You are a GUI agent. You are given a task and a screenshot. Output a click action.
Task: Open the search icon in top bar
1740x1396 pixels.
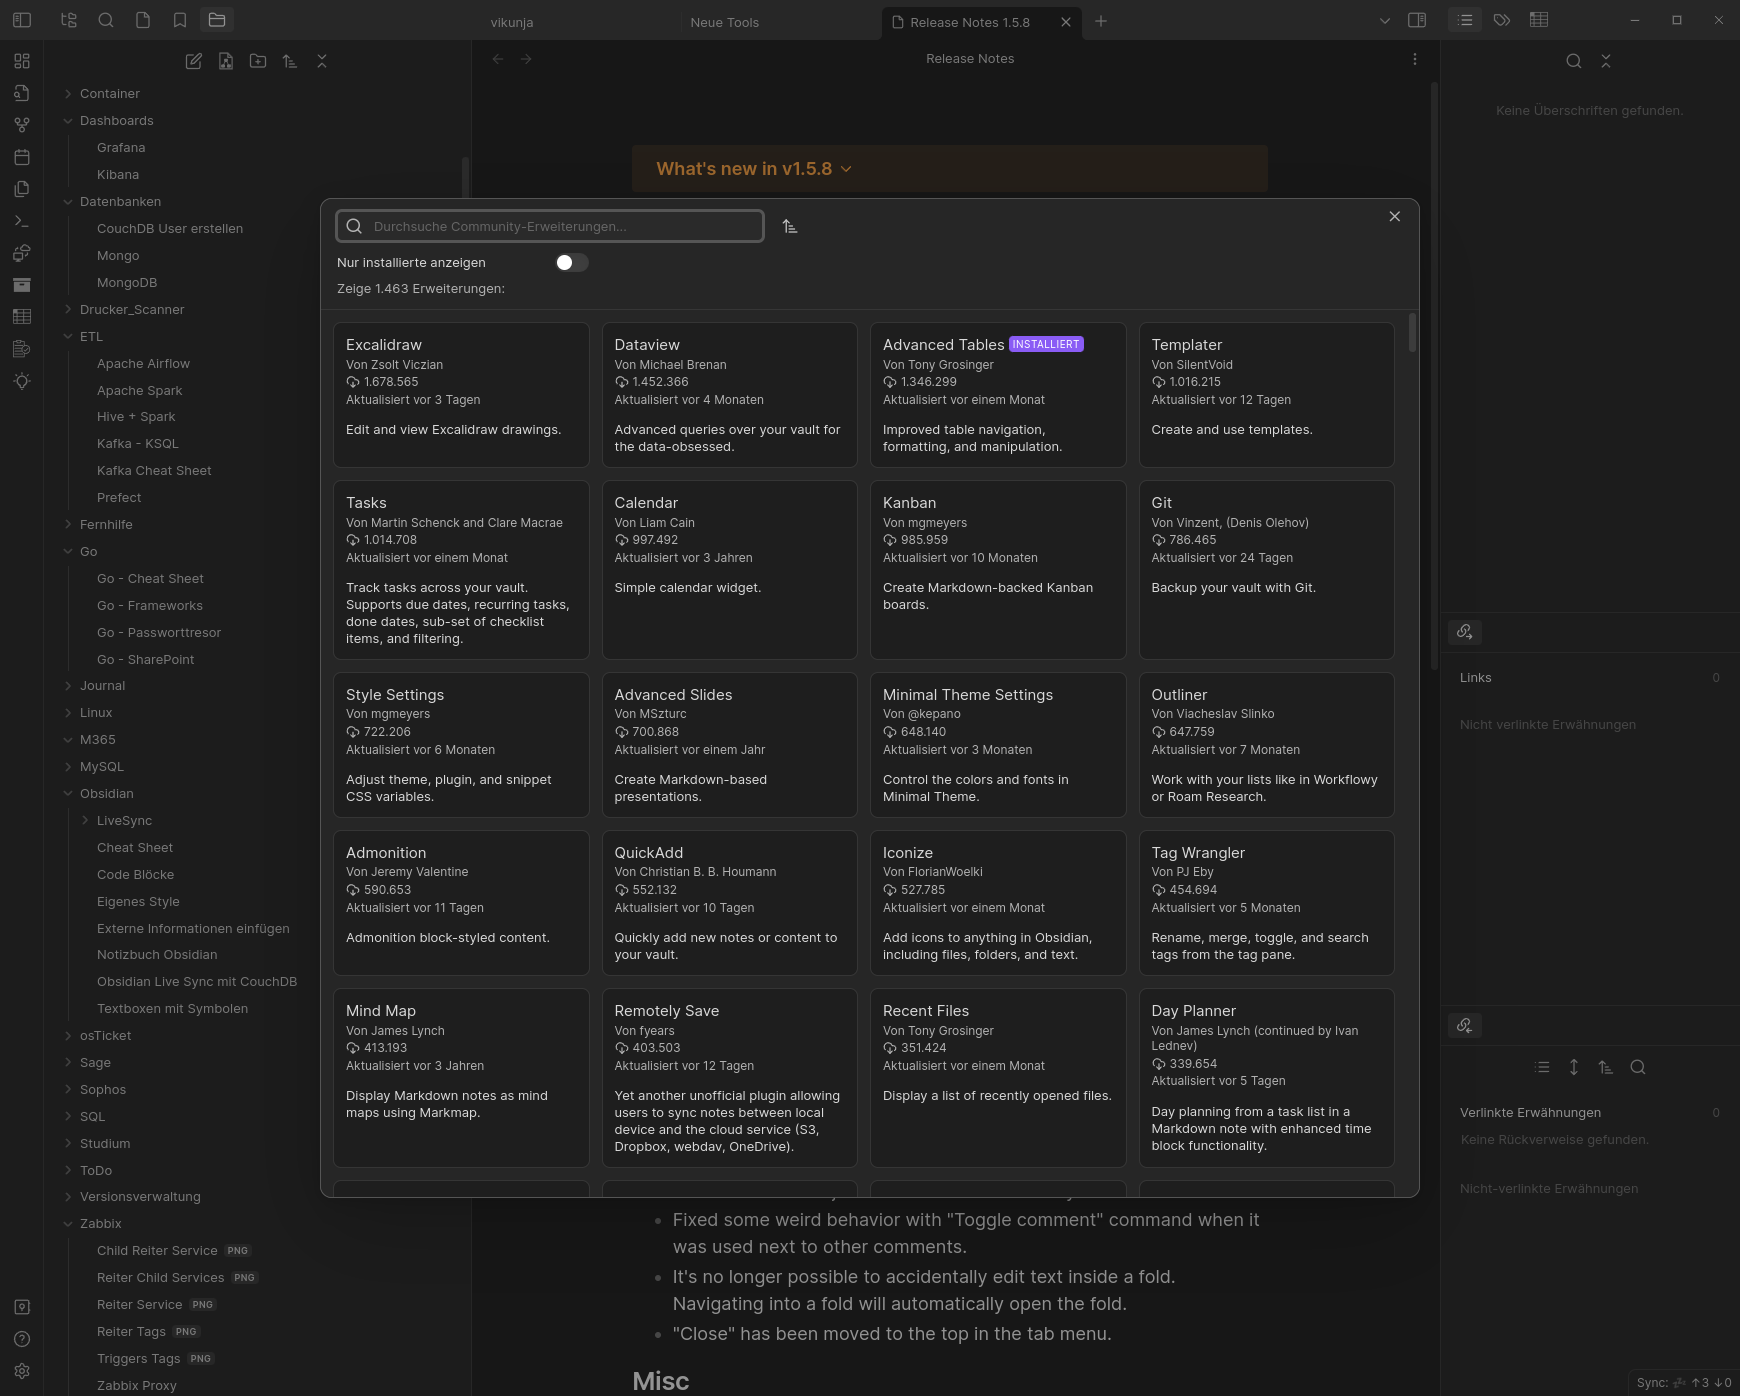pos(105,20)
